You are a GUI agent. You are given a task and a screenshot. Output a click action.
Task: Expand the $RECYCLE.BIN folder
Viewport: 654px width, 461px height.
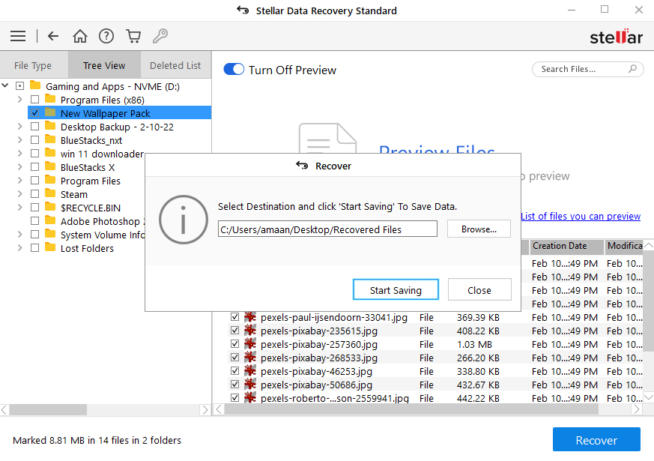tap(20, 207)
